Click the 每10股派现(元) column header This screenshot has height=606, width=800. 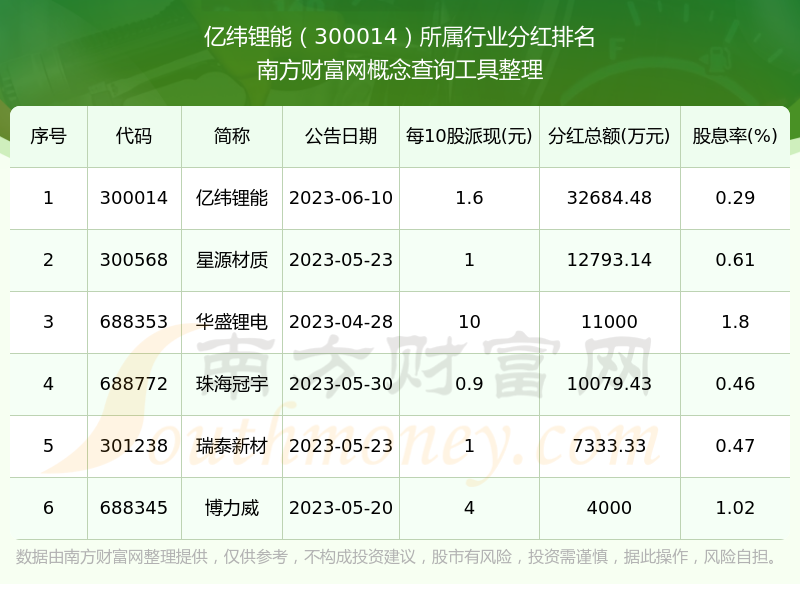(x=469, y=136)
